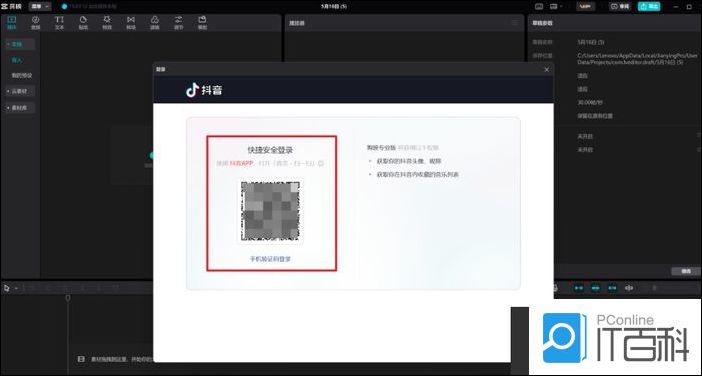Open the Media (媒体) tab icon

click(x=11, y=22)
